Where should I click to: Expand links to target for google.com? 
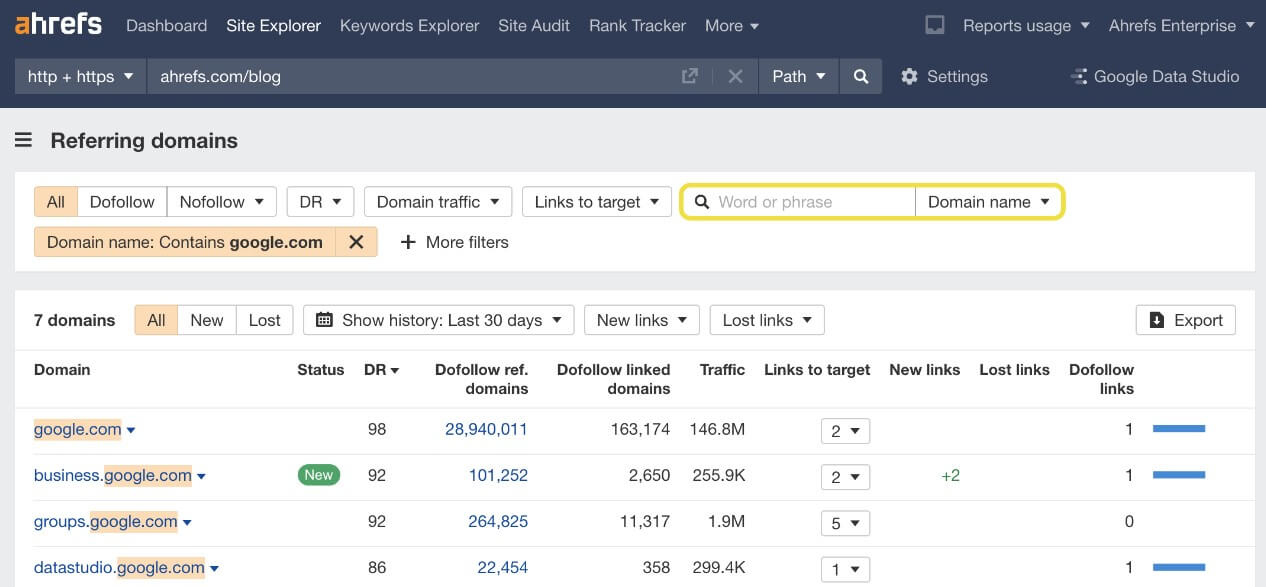point(845,431)
